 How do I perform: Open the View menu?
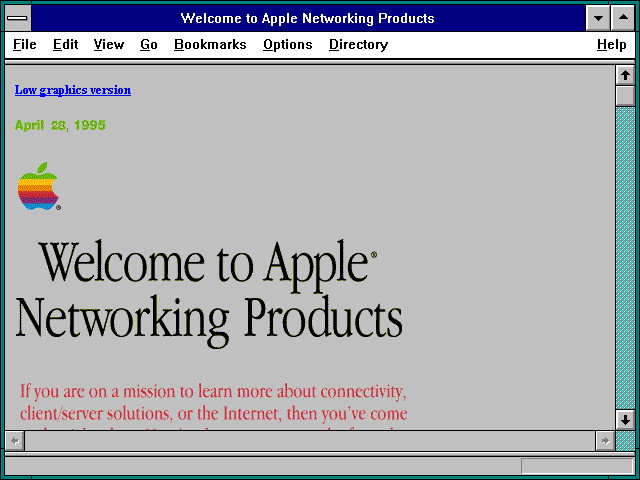tap(109, 44)
